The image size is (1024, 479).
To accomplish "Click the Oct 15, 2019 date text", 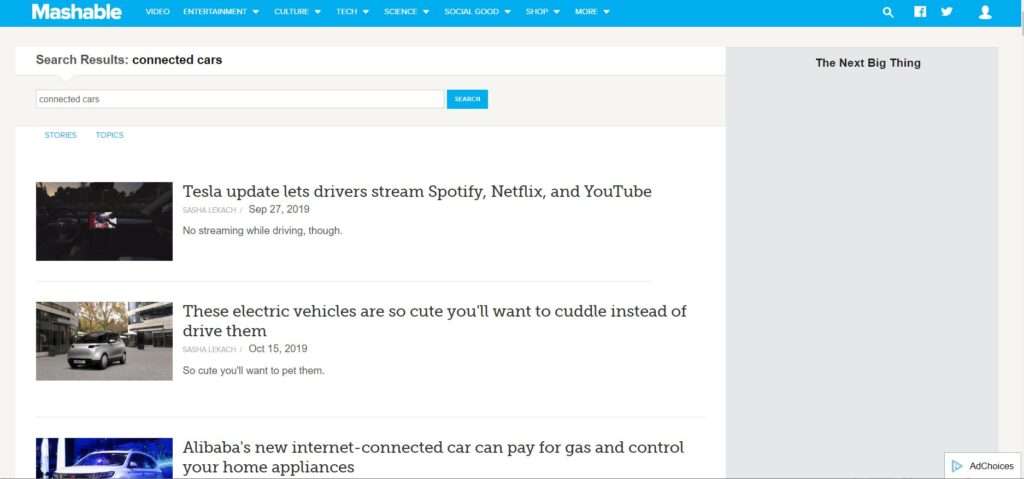I will click(278, 349).
